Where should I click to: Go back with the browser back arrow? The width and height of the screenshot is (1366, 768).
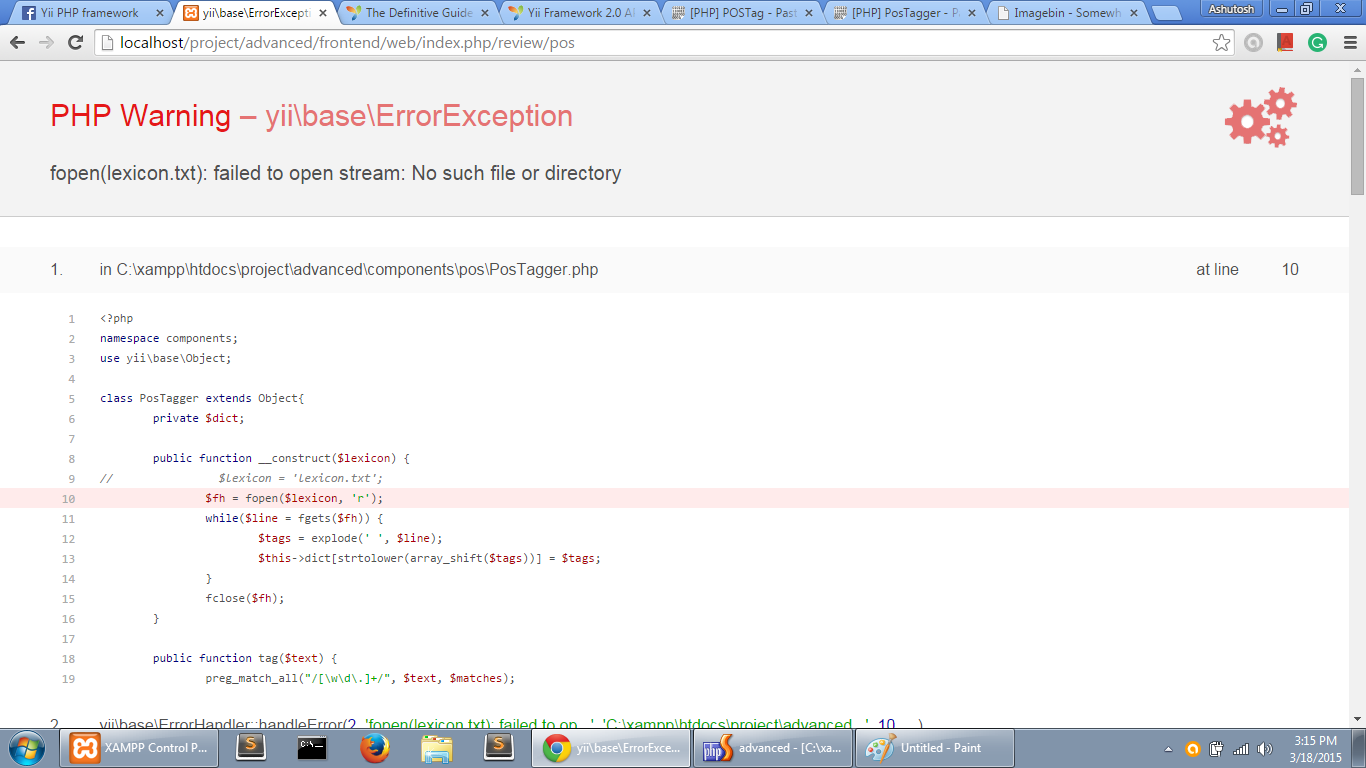(17, 43)
